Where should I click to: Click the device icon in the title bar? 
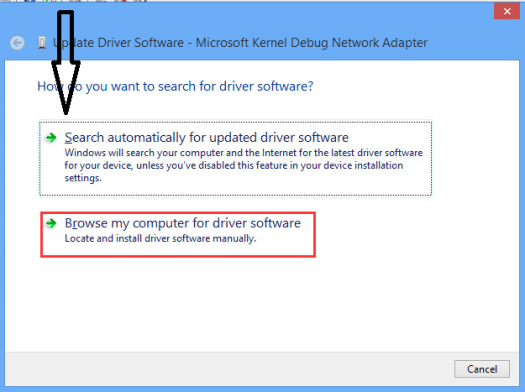coord(42,43)
